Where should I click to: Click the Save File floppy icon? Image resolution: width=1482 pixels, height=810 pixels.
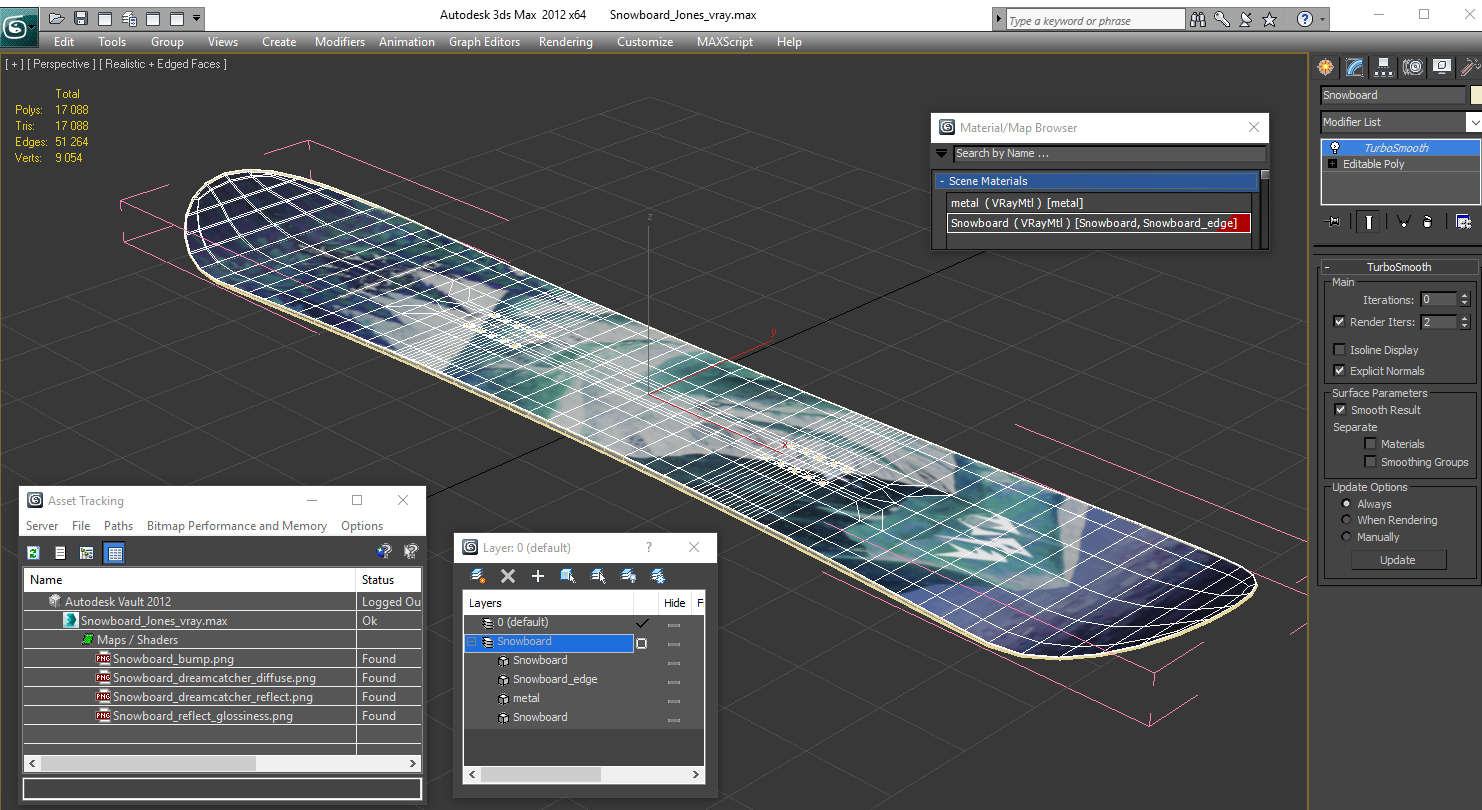tap(81, 18)
